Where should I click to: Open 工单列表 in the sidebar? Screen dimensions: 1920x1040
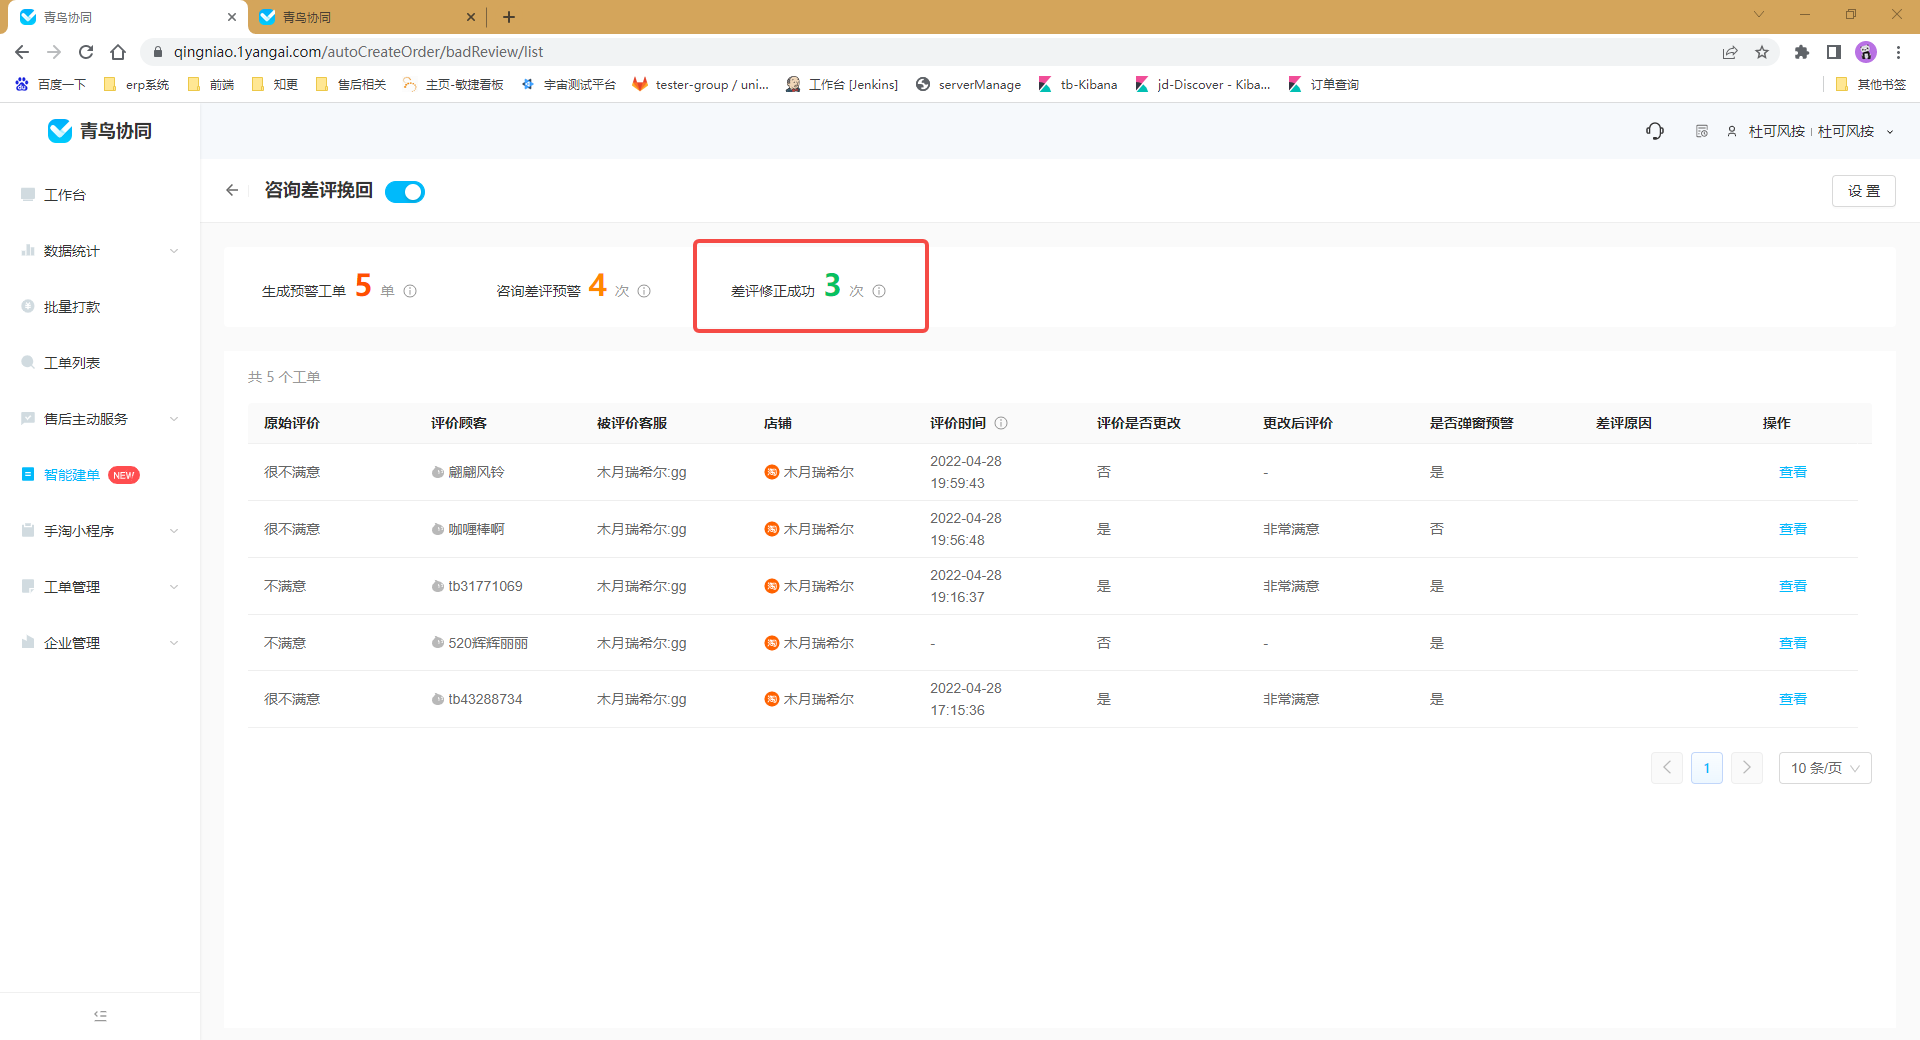72,363
